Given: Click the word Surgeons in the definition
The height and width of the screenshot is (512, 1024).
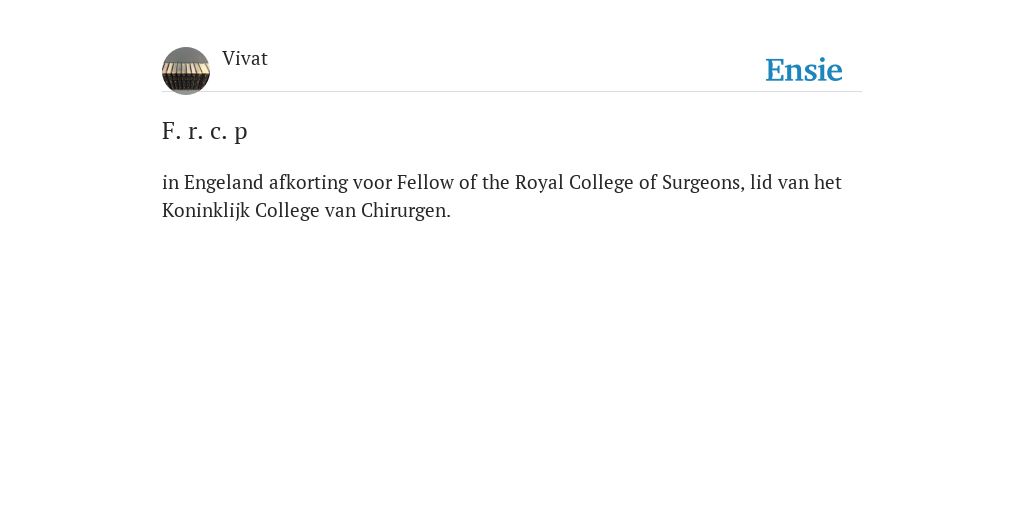Looking at the screenshot, I should pos(703,183).
